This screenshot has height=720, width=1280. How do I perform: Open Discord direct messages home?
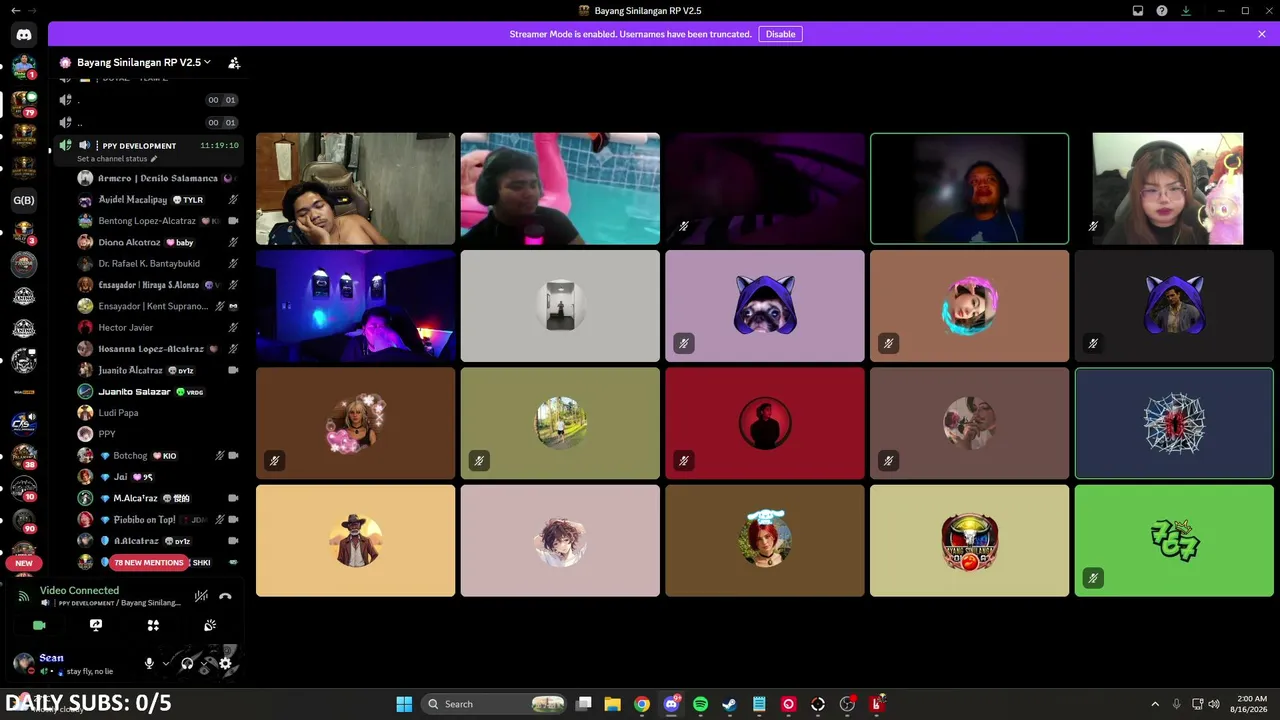24,35
